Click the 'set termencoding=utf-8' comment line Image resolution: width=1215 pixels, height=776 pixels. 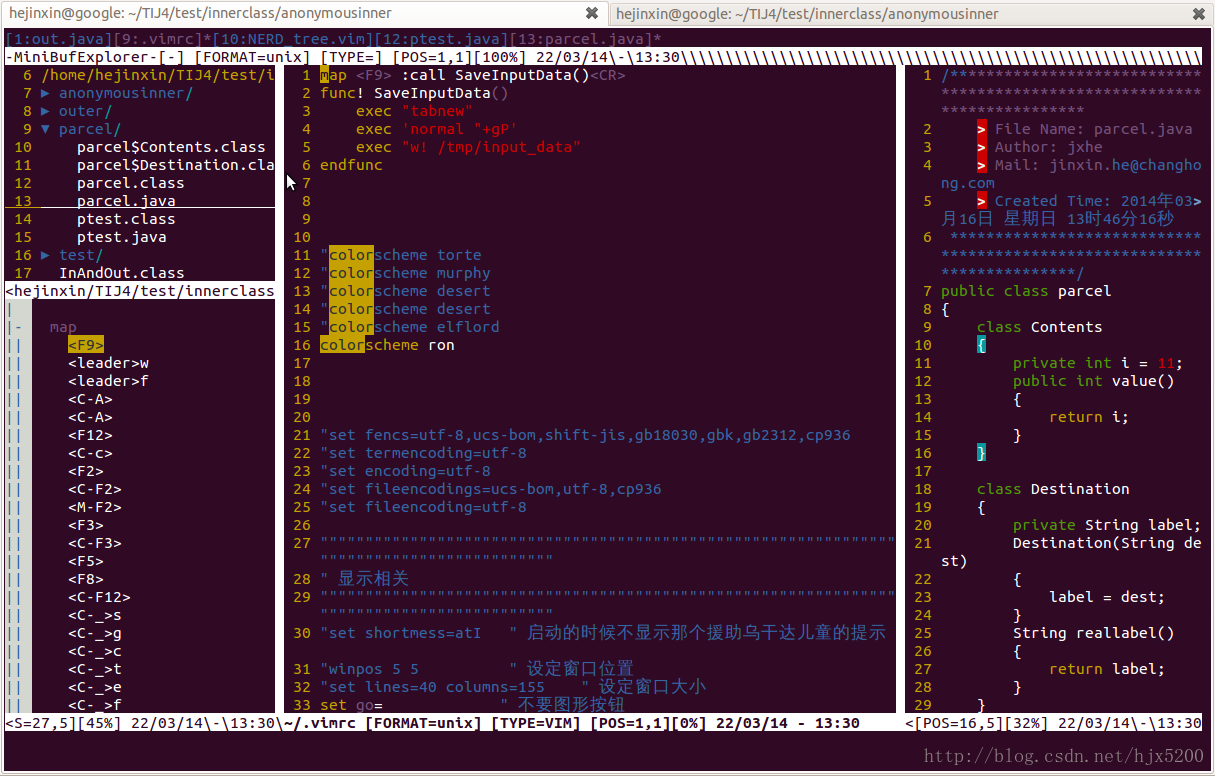(423, 453)
